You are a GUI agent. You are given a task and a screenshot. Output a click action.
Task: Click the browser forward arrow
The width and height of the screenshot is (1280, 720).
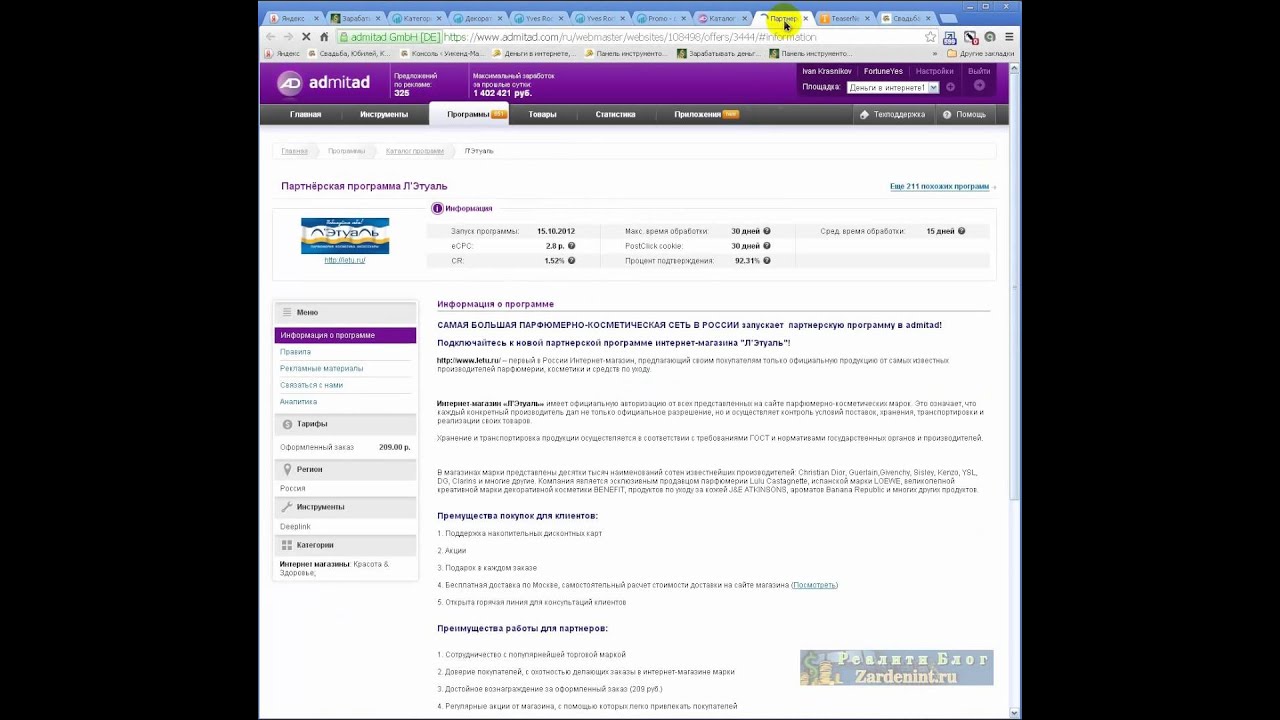click(288, 37)
